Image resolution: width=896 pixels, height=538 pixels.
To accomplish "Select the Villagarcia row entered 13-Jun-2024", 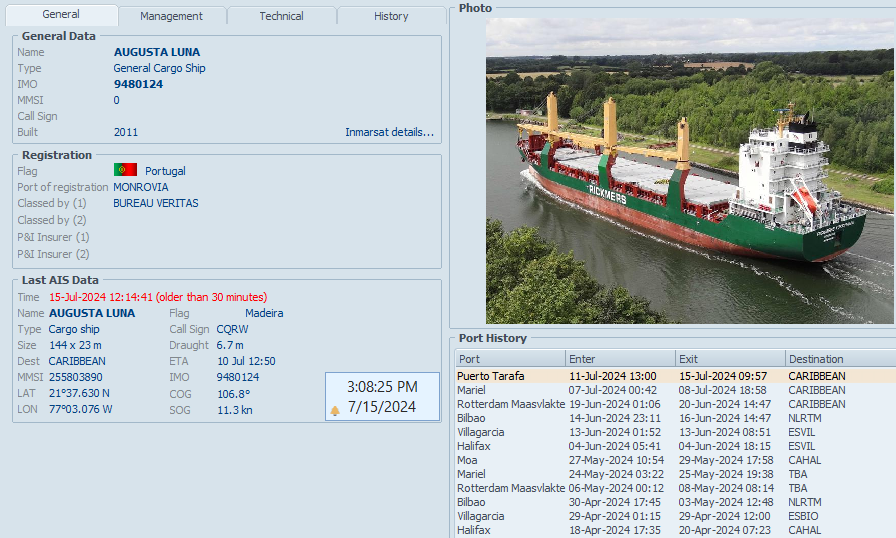I will pyautogui.click(x=675, y=432).
